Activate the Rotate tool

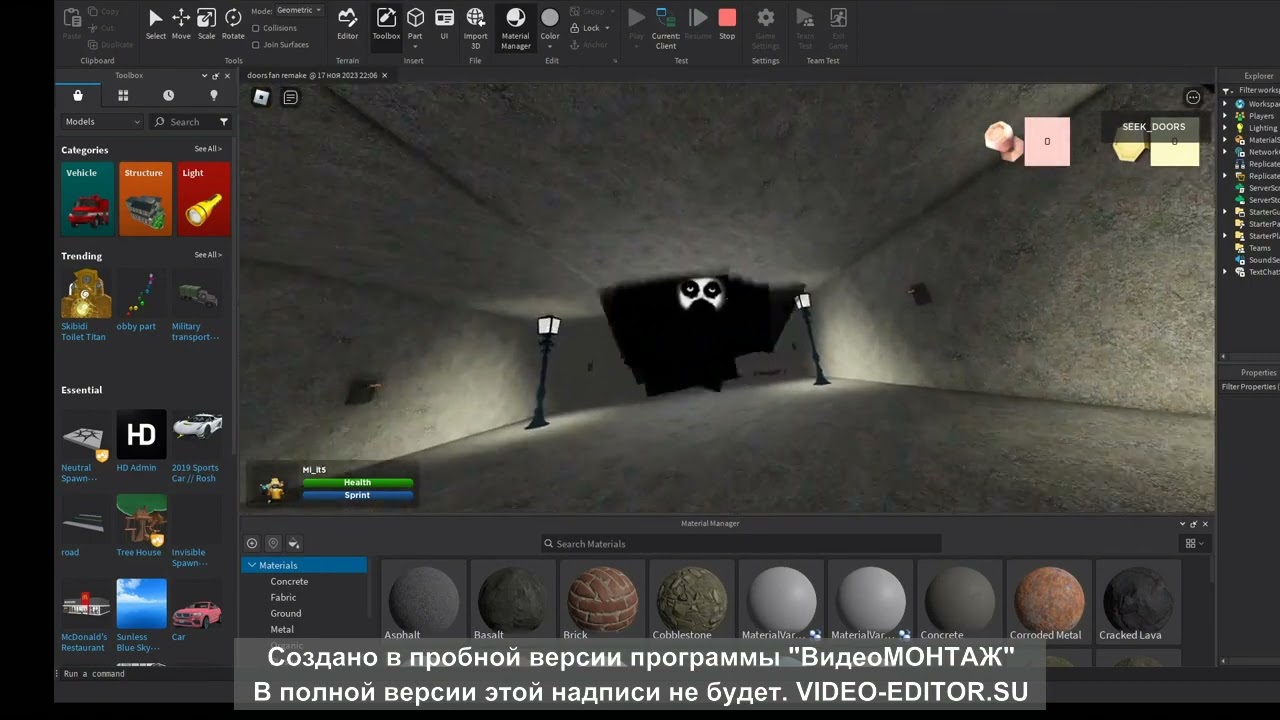pos(233,24)
